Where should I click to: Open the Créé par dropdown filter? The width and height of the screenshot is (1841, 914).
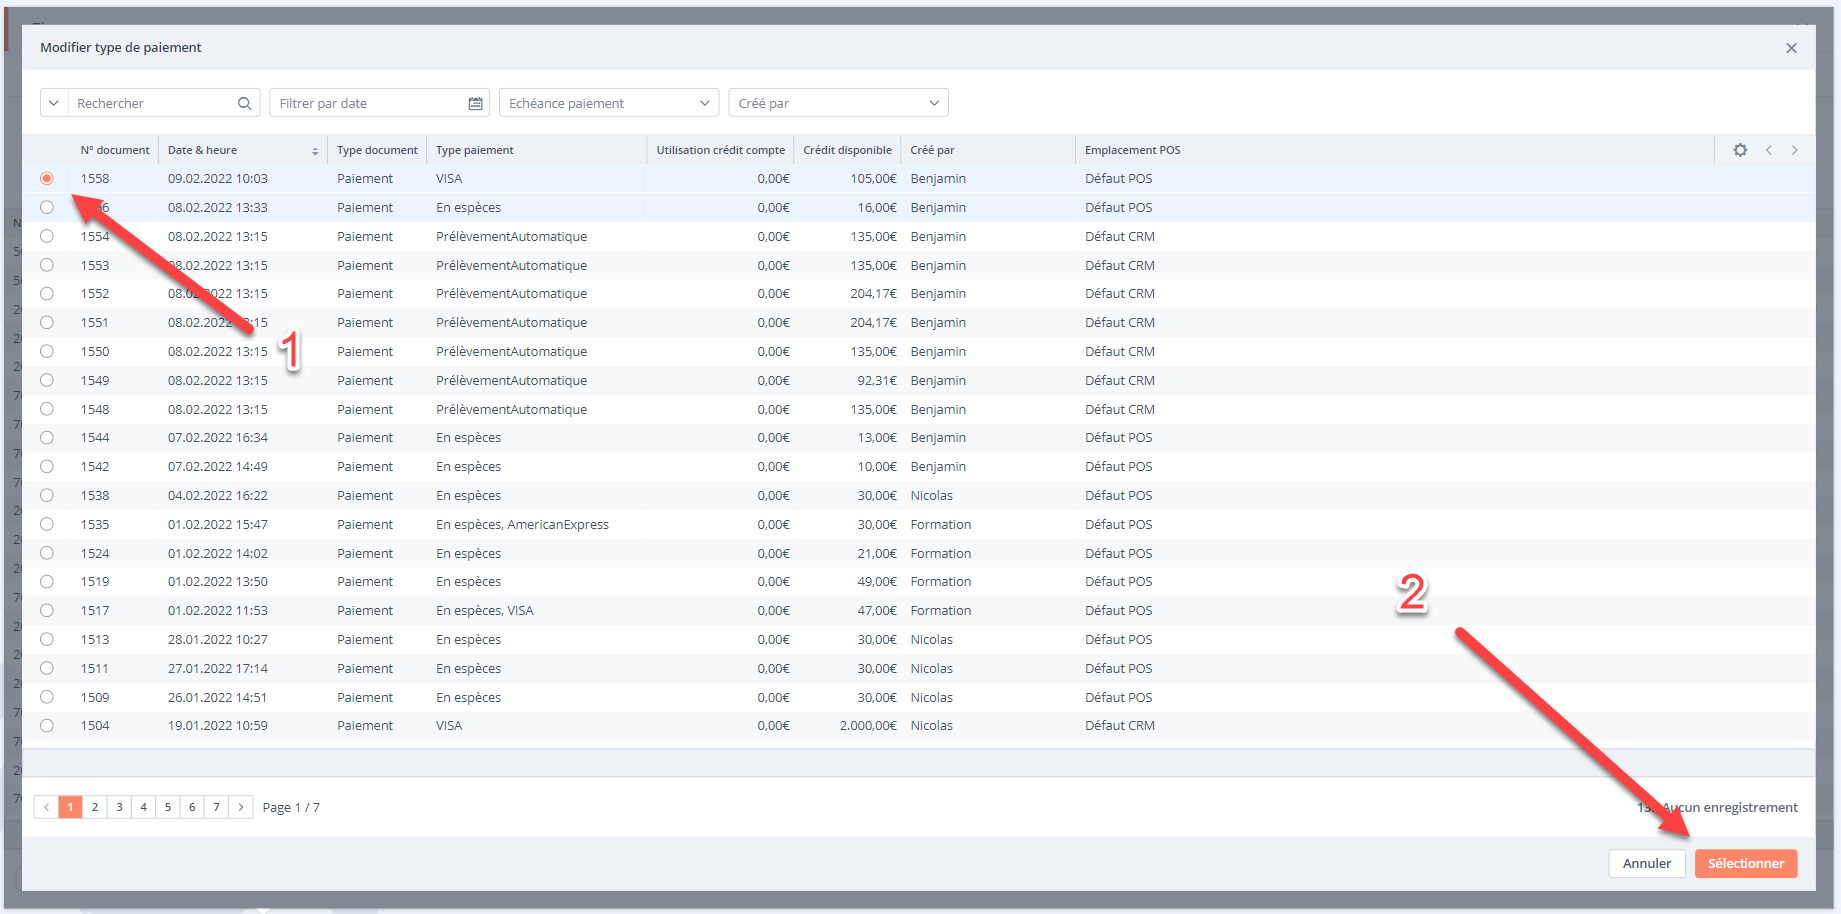coord(838,103)
